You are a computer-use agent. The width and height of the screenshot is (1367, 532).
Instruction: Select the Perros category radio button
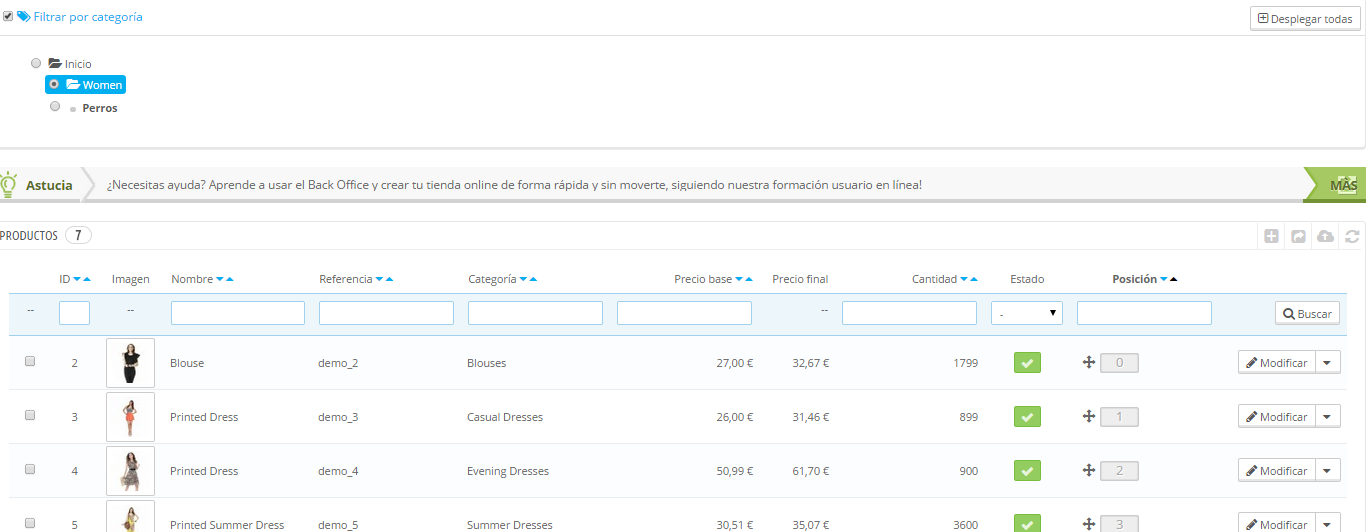55,106
